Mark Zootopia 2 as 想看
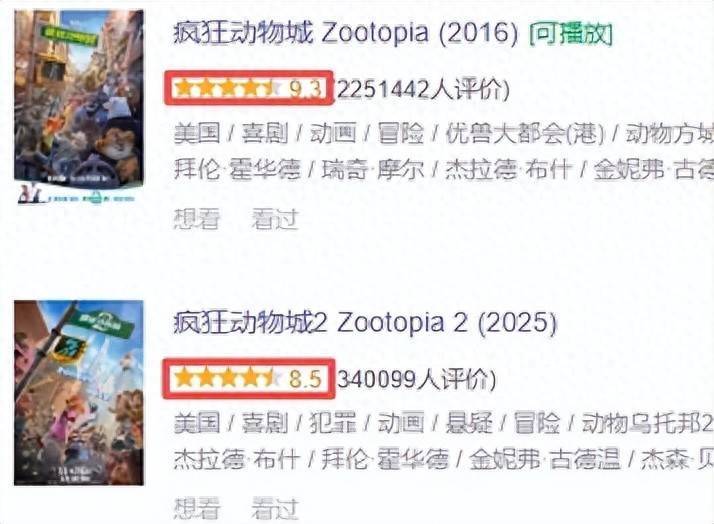 point(197,508)
